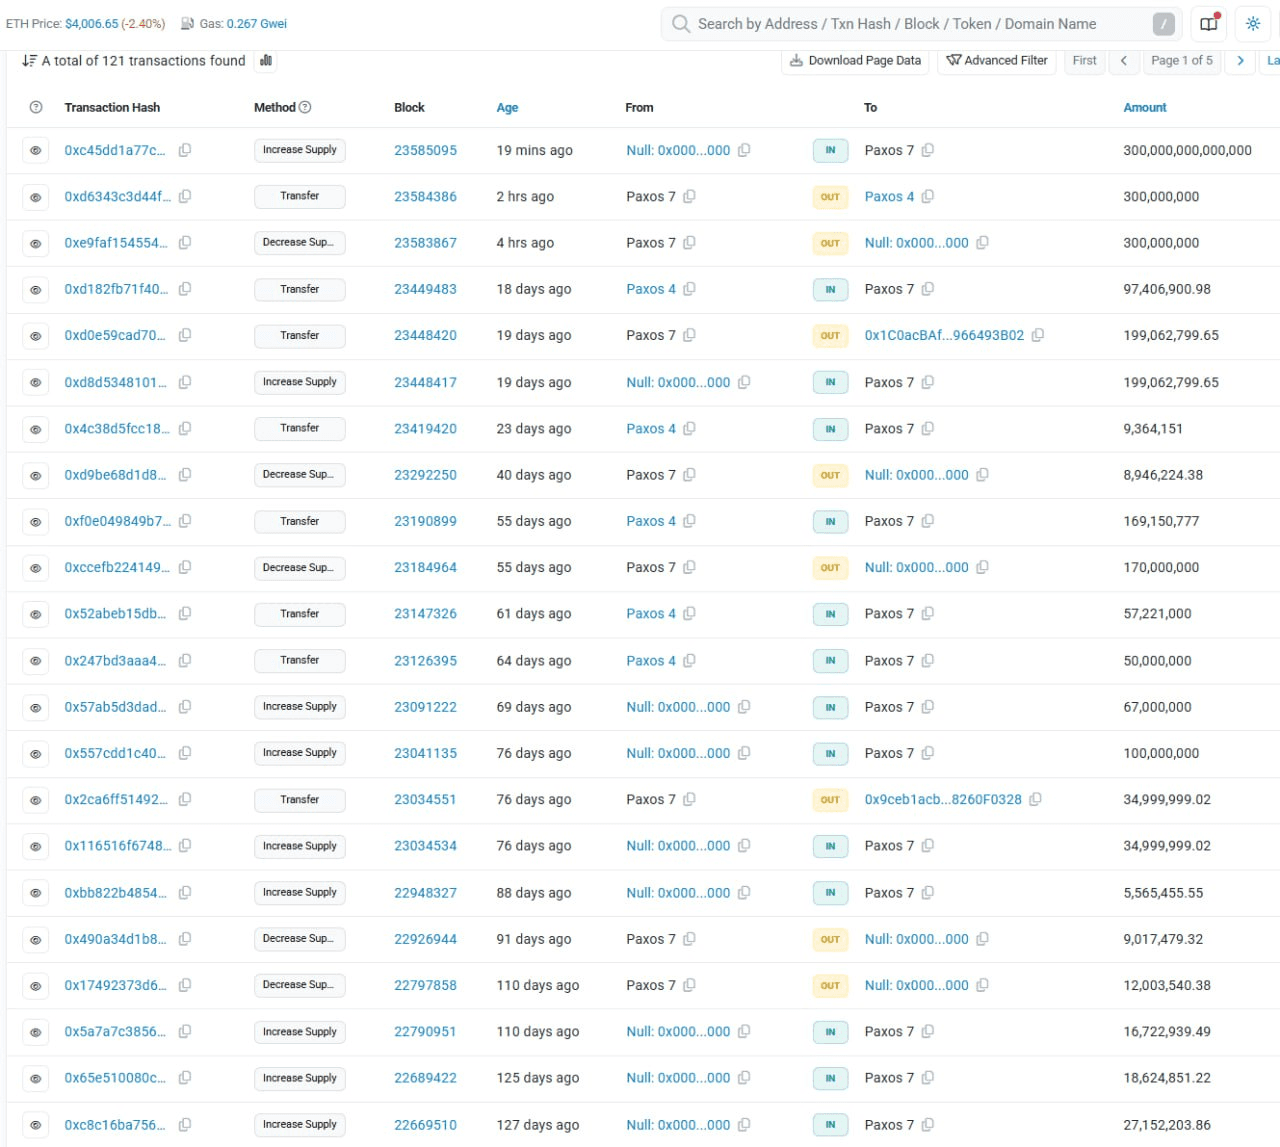Click the search input field

click(x=910, y=24)
